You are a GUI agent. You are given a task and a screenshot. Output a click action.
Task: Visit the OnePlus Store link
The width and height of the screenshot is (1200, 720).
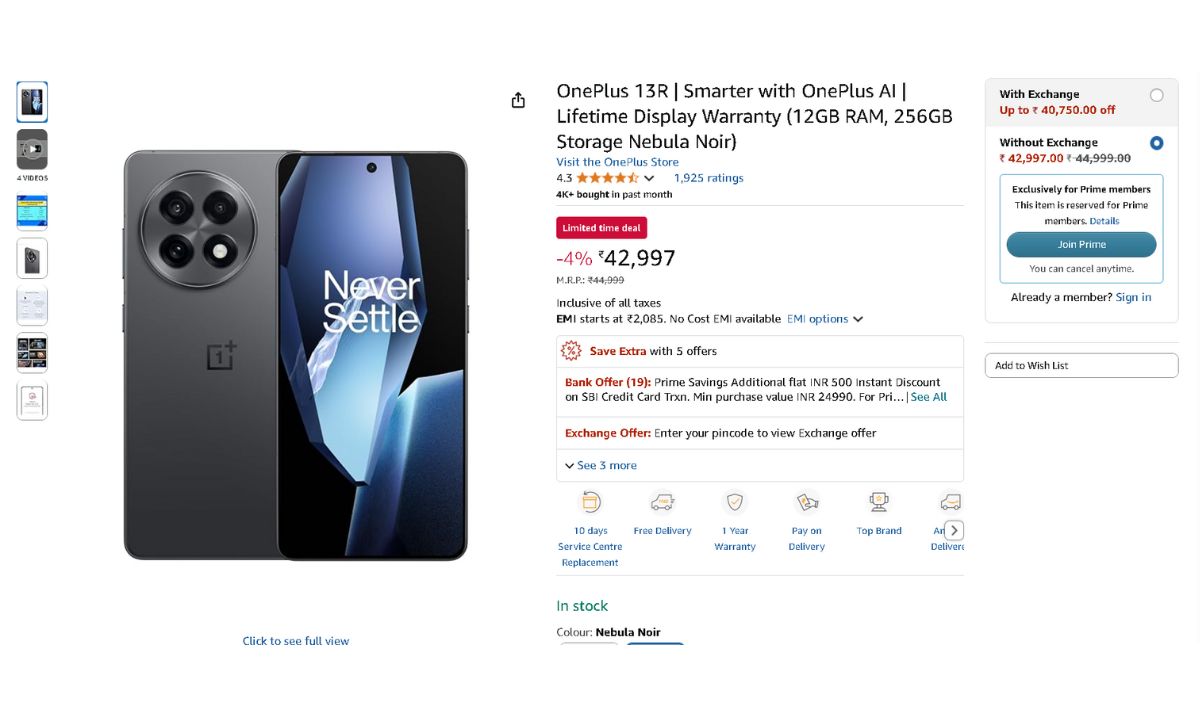[617, 162]
